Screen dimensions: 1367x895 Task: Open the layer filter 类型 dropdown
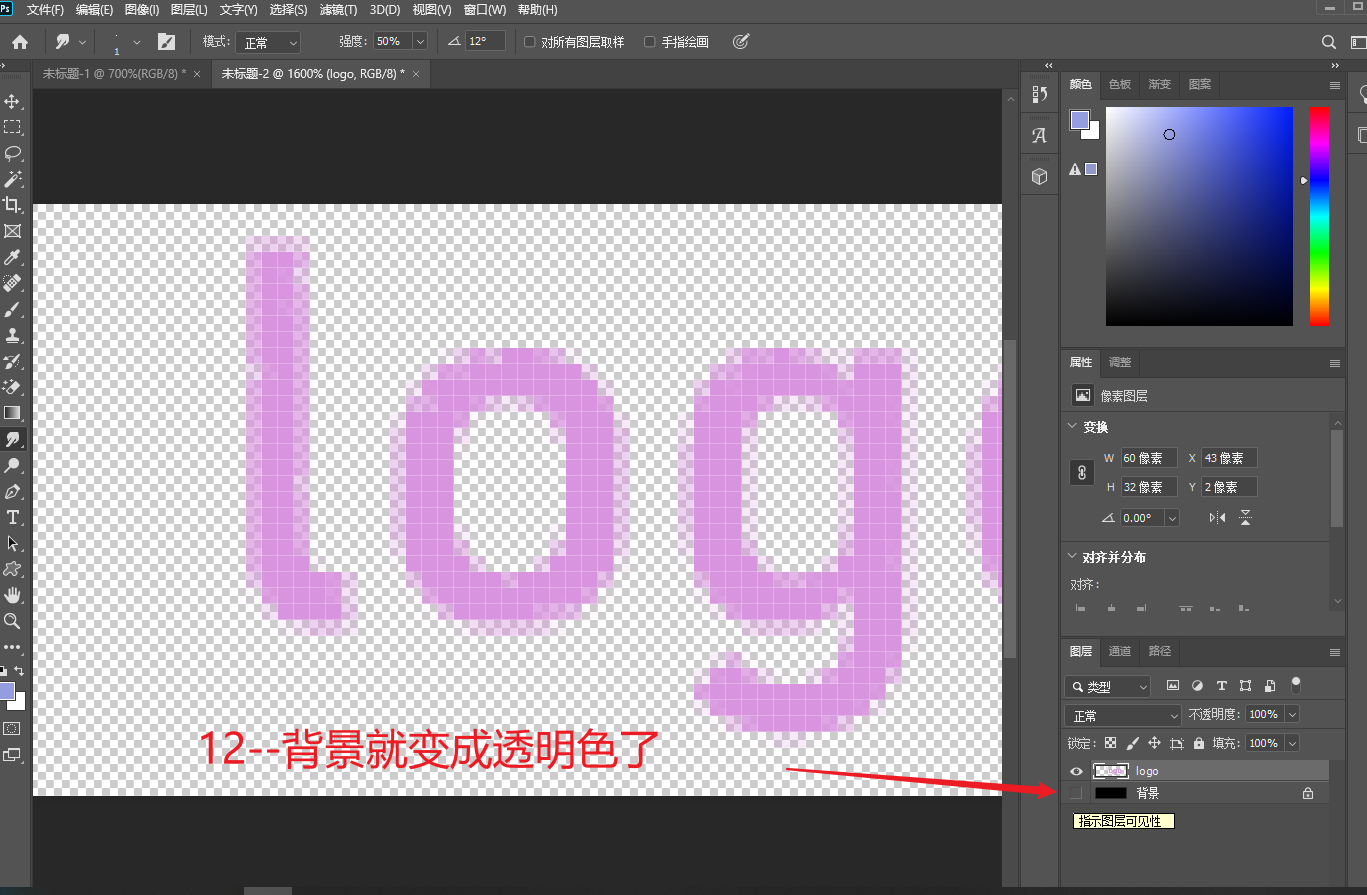point(1108,686)
